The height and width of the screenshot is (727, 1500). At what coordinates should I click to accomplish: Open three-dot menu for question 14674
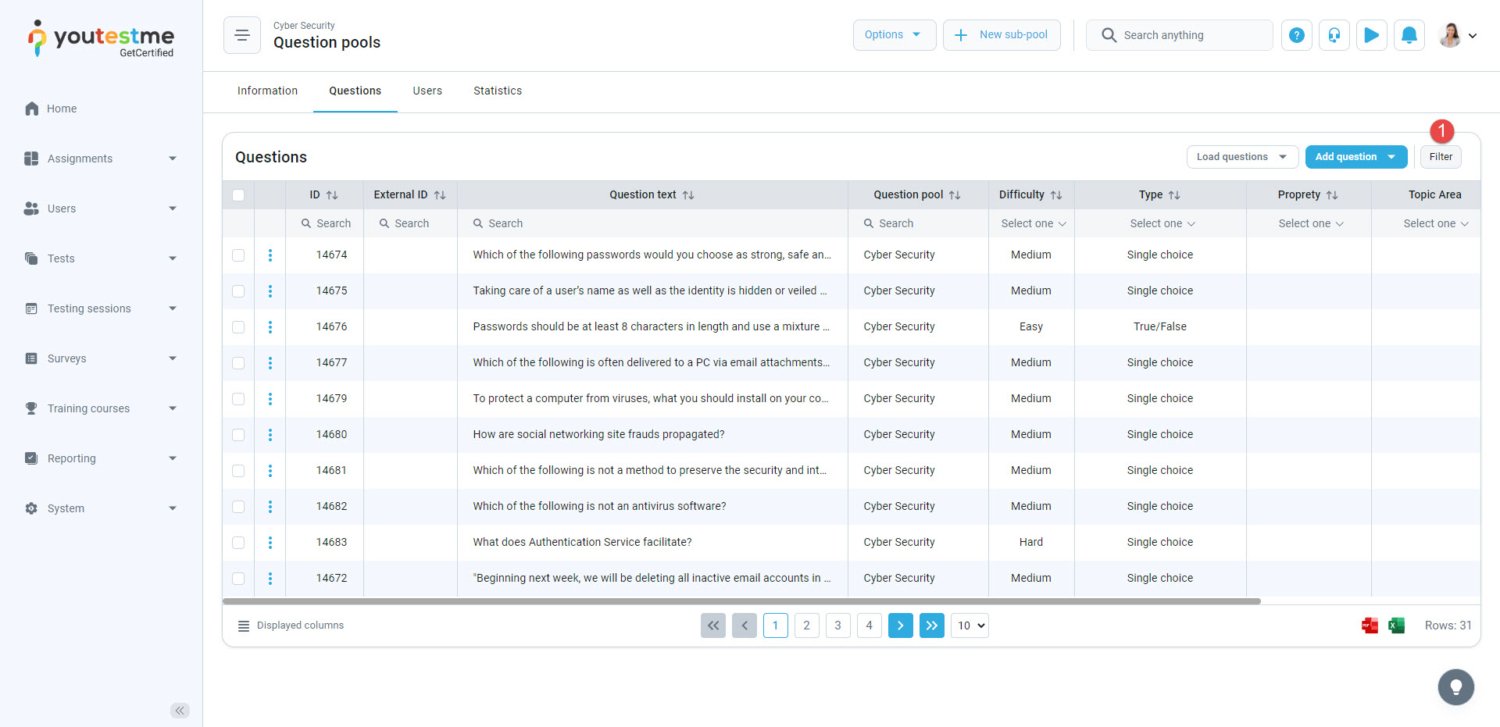270,255
